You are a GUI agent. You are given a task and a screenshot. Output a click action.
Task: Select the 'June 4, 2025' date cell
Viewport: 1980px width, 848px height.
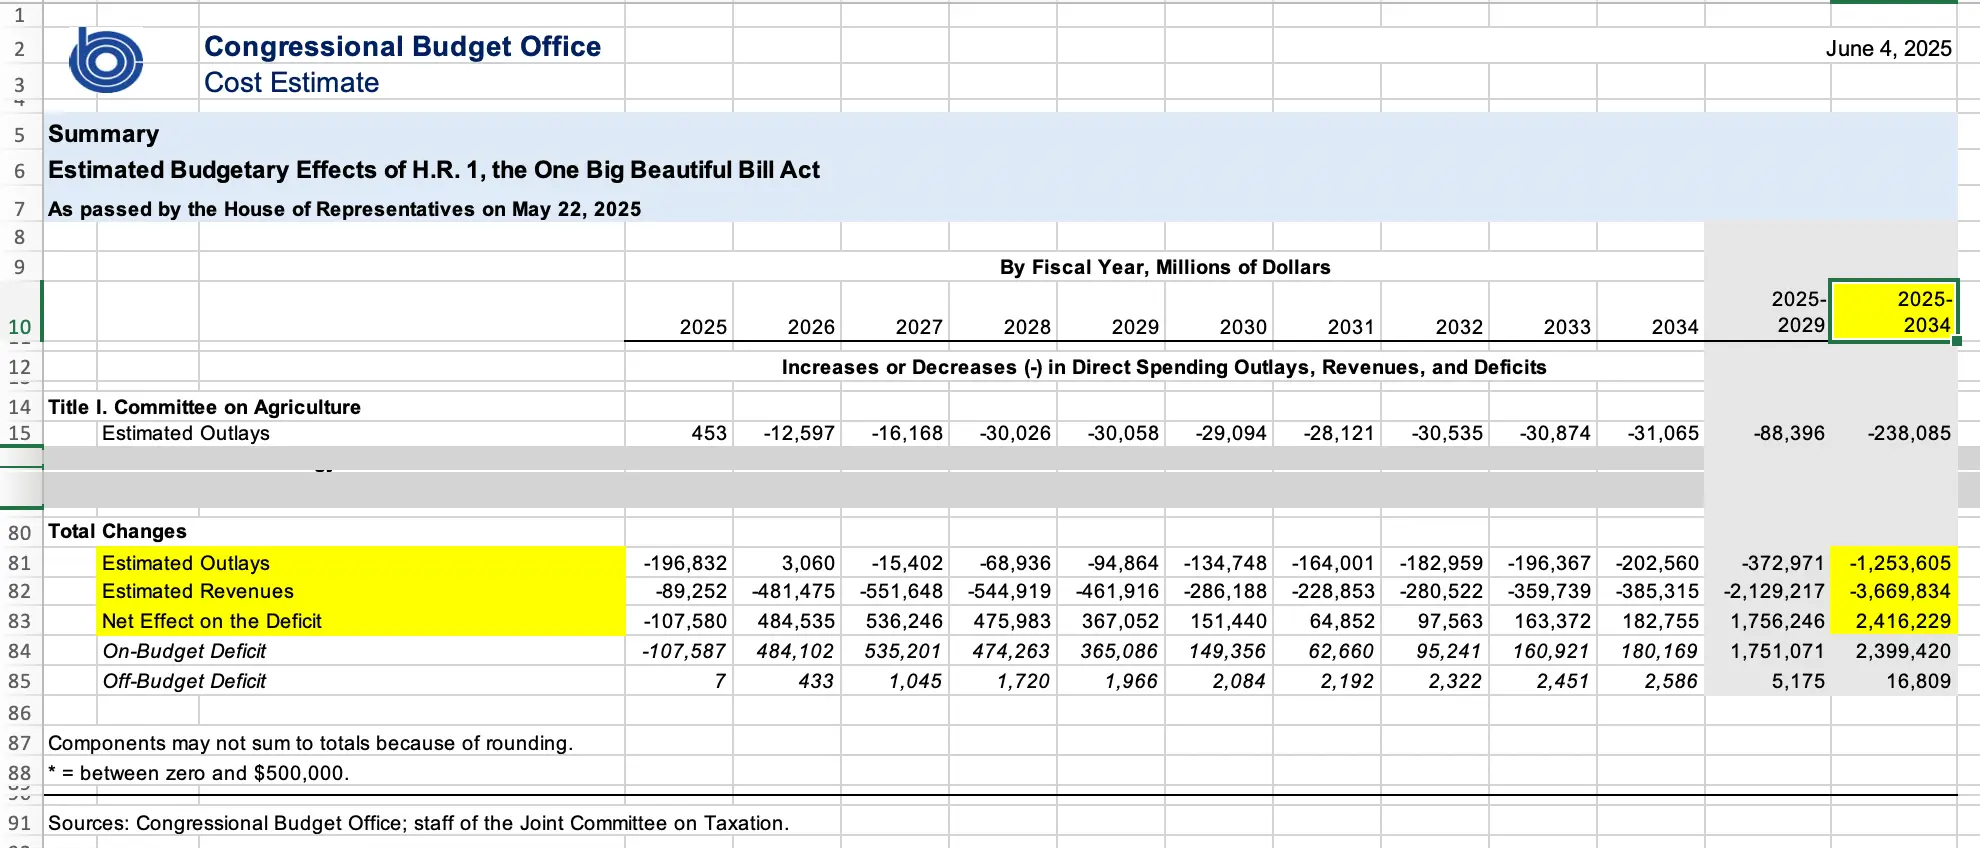1888,48
